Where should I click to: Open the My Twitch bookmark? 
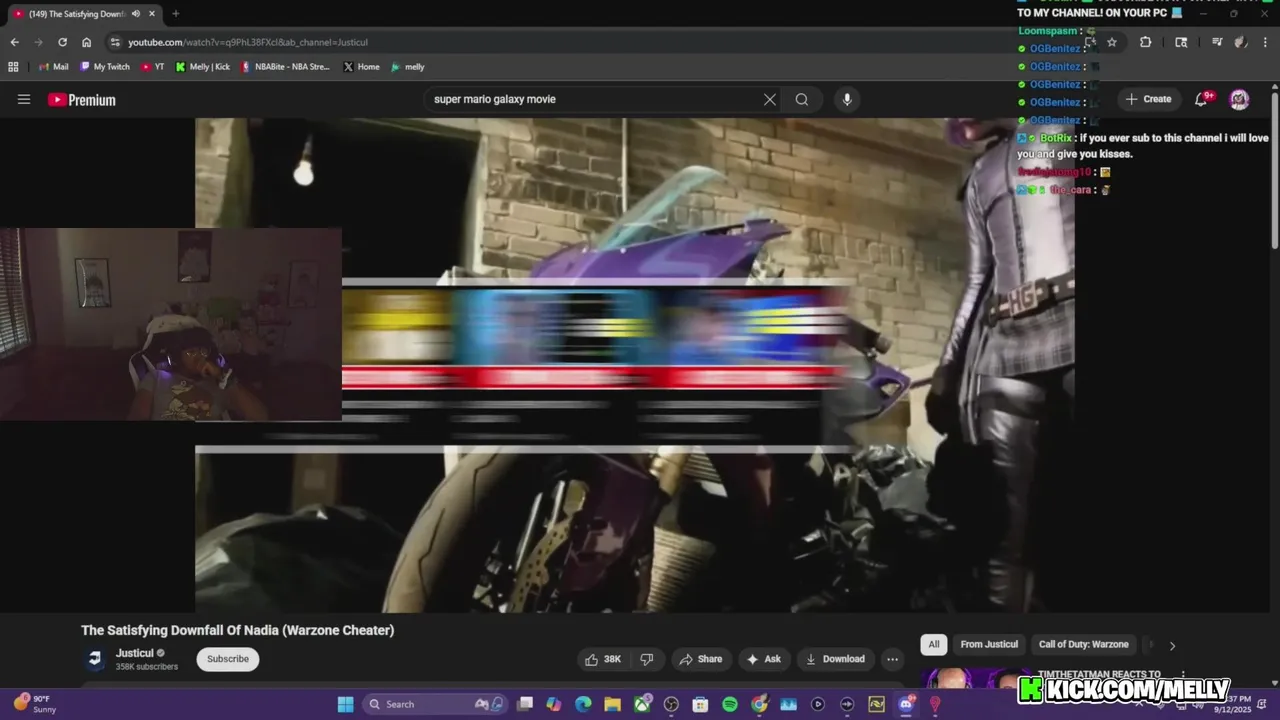104,67
